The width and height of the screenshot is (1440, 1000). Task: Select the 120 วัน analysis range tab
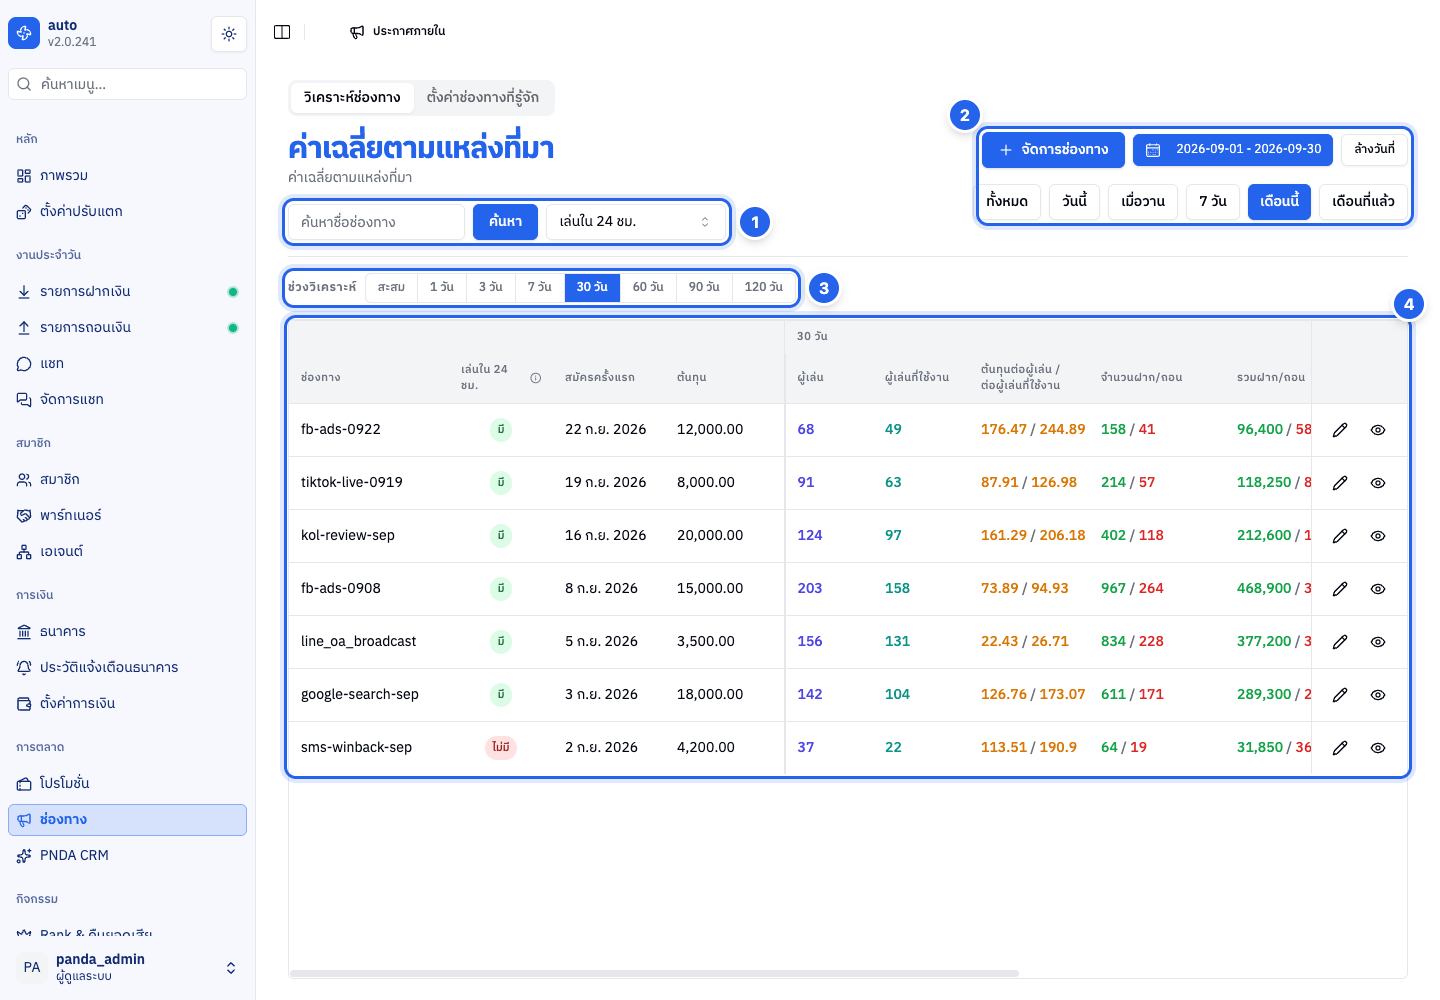[764, 287]
